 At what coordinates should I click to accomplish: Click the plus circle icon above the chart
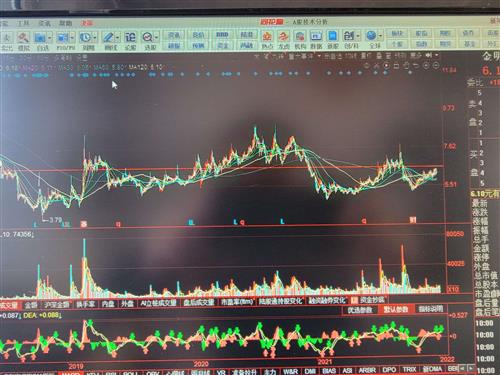[426, 66]
